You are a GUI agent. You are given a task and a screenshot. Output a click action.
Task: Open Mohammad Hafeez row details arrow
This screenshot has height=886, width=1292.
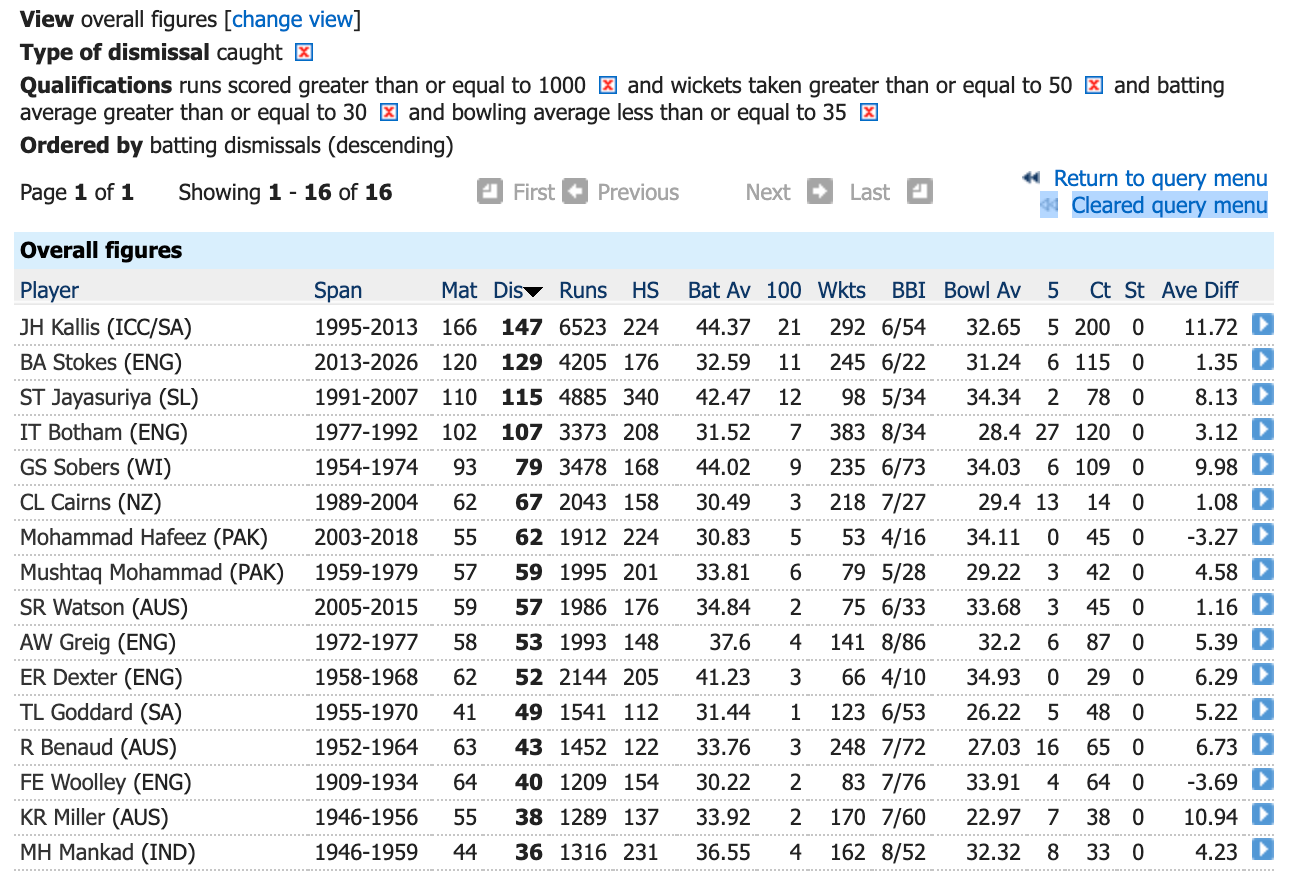pos(1263,534)
